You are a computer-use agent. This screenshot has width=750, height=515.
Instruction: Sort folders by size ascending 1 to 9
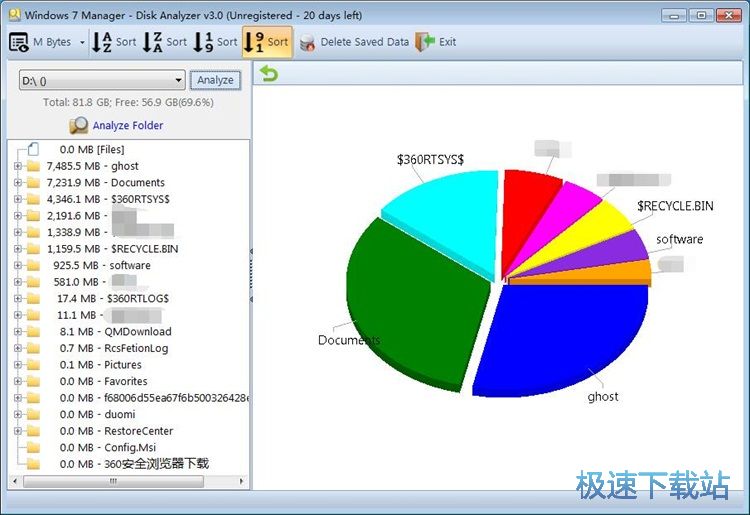pyautogui.click(x=215, y=42)
